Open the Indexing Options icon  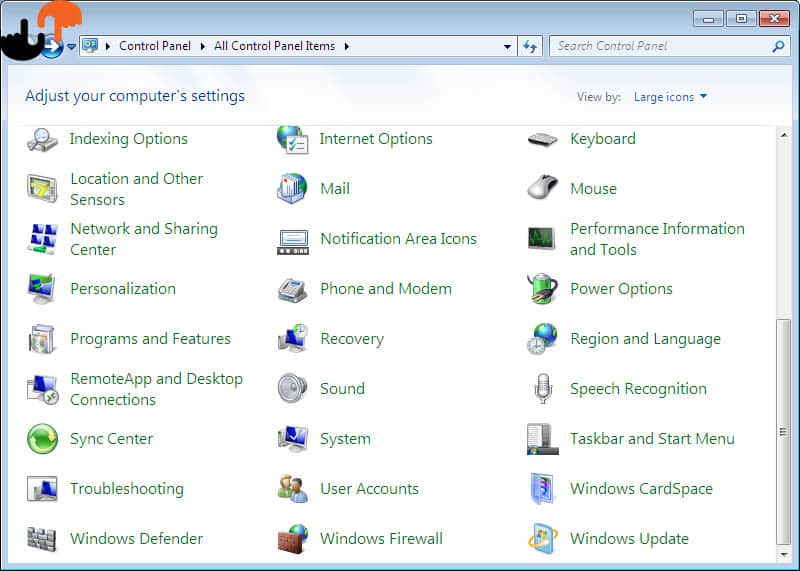42,139
